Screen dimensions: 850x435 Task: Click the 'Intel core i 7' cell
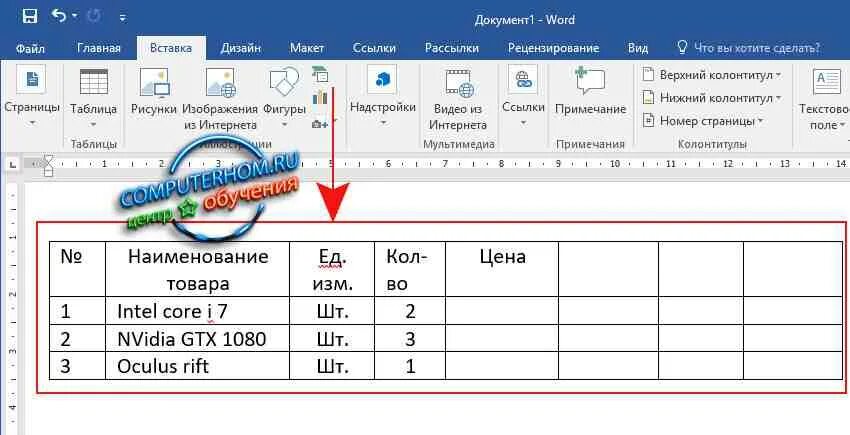[198, 311]
